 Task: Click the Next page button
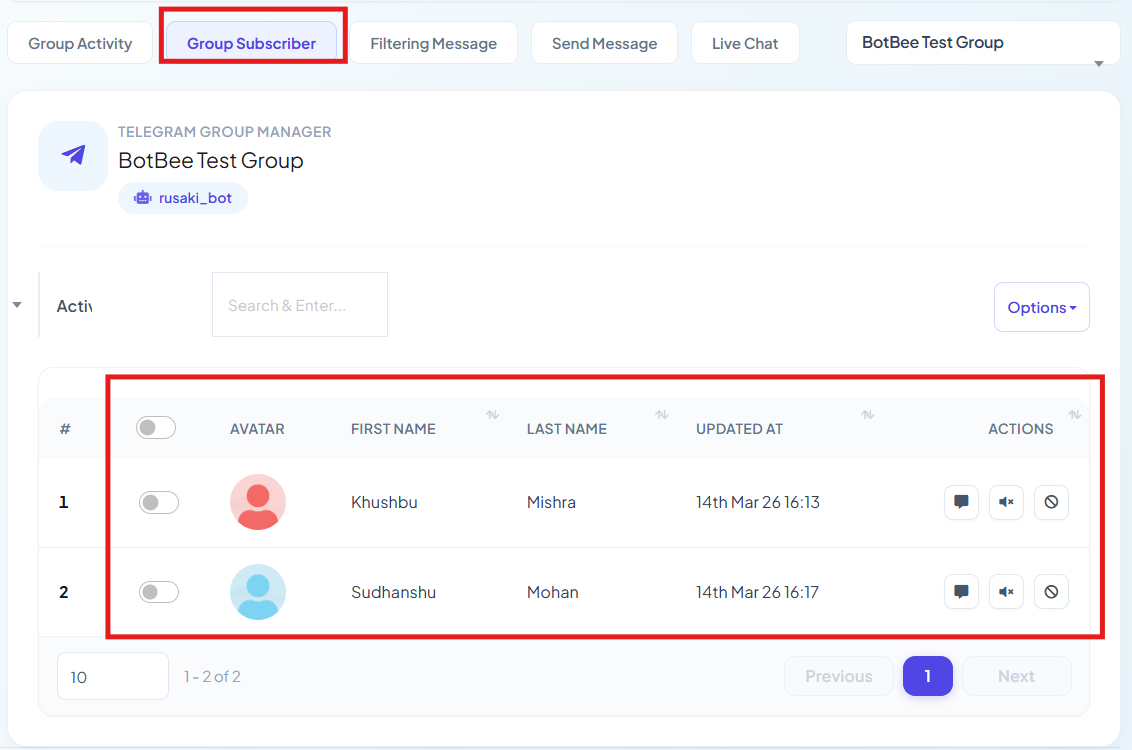(x=1016, y=676)
